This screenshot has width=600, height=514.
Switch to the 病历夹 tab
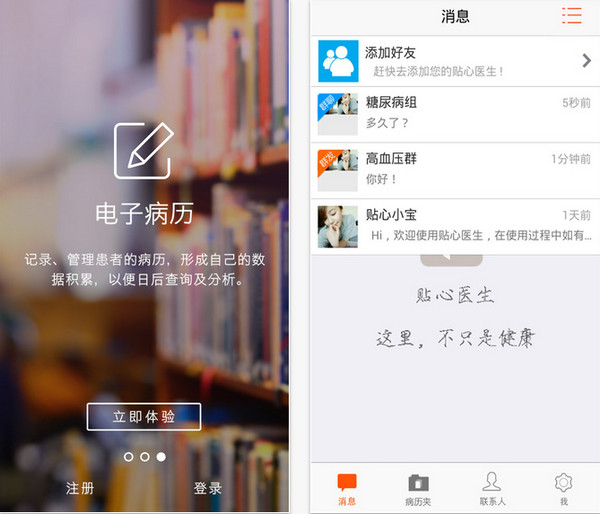418,489
